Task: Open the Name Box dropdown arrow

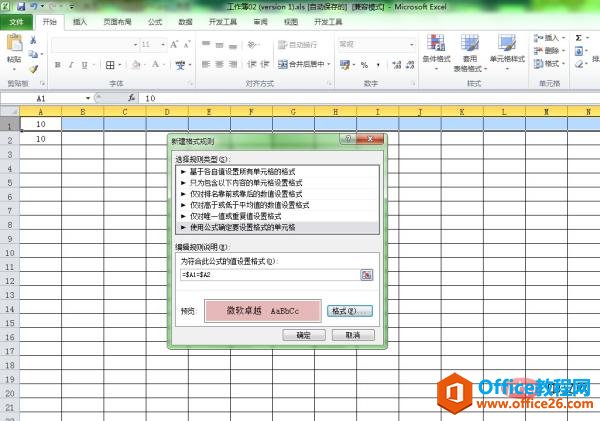Action: point(88,98)
